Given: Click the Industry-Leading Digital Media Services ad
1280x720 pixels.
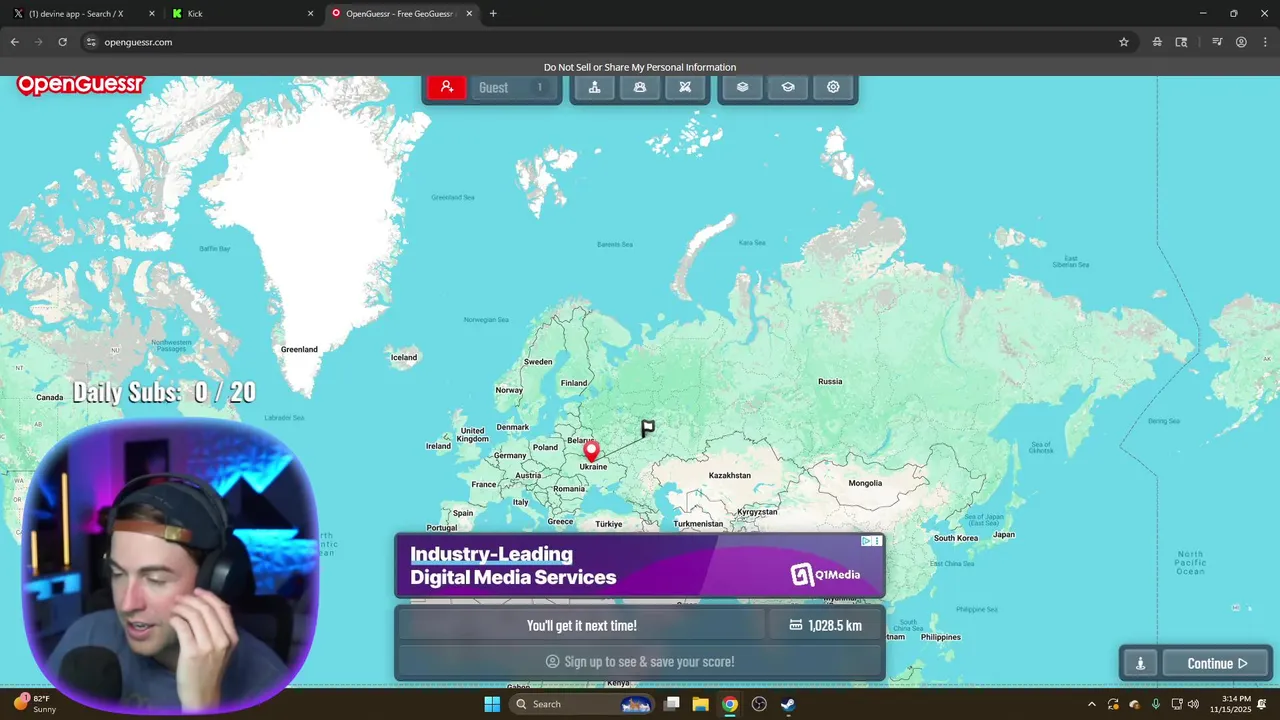Looking at the screenshot, I should (x=640, y=565).
